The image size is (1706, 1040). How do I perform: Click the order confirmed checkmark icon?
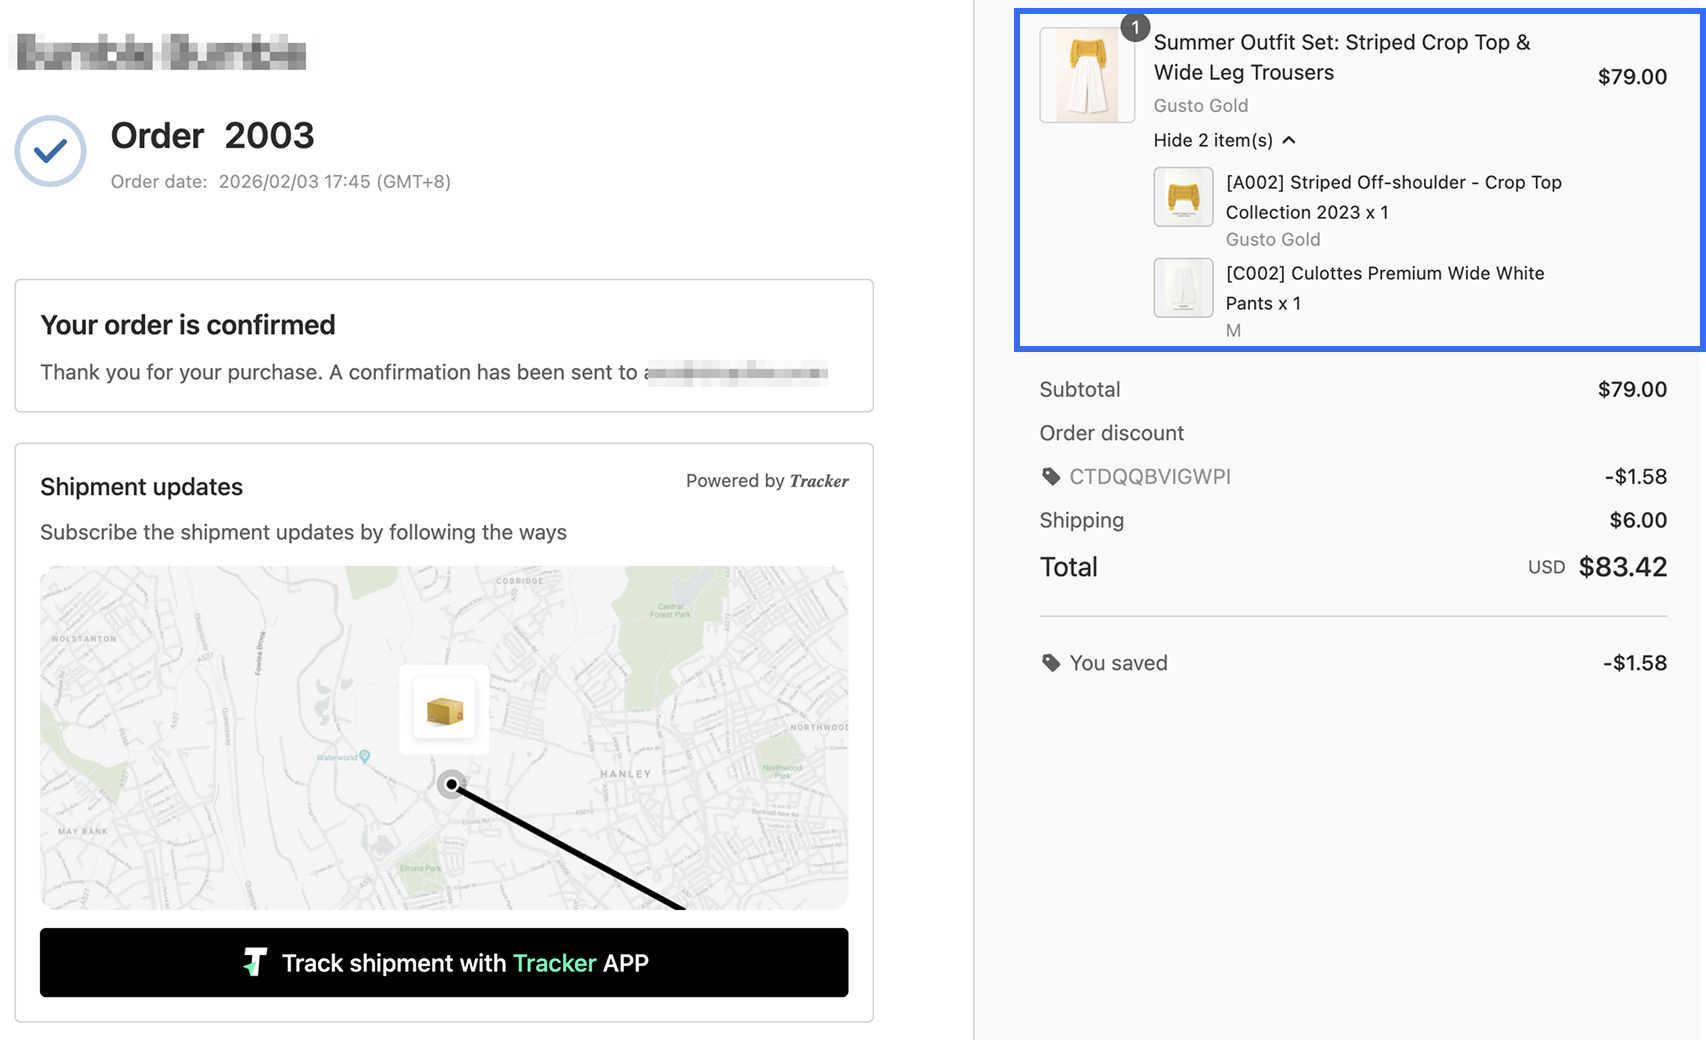(x=50, y=151)
